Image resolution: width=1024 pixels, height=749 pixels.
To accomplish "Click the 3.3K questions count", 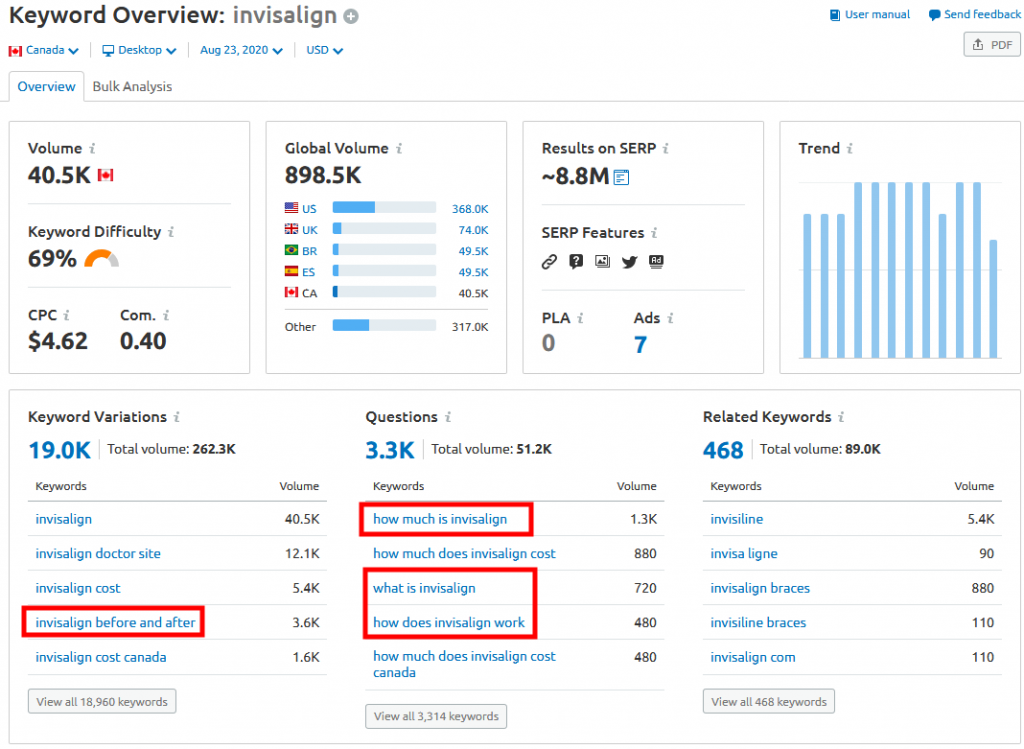I will (x=390, y=450).
